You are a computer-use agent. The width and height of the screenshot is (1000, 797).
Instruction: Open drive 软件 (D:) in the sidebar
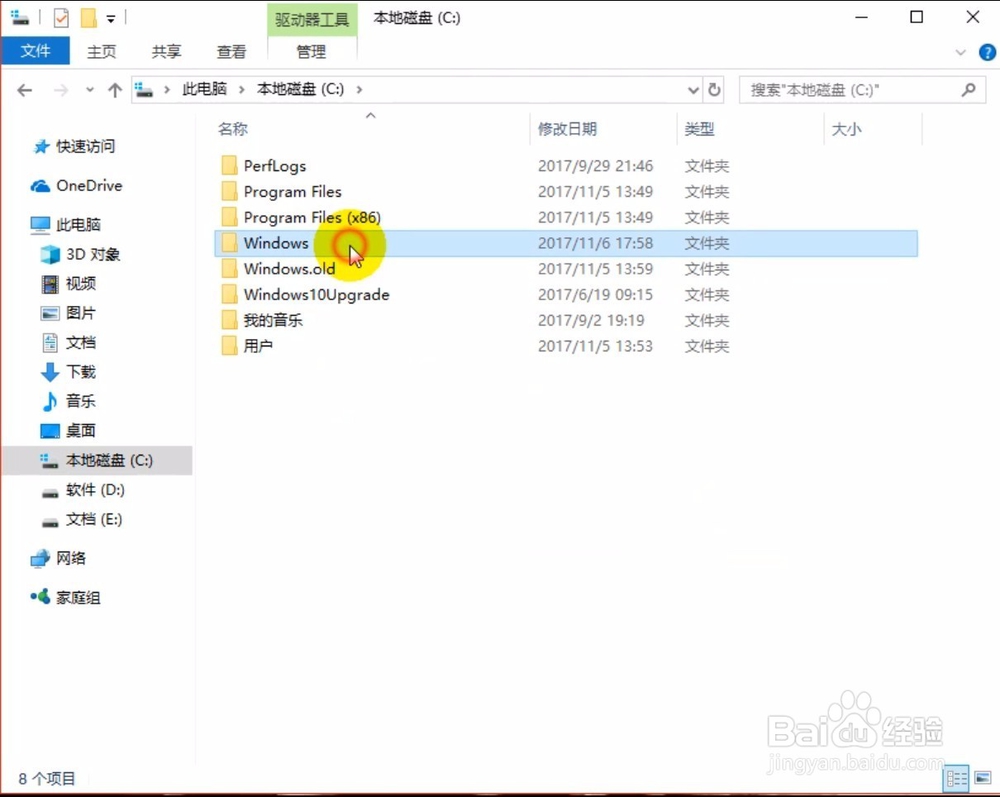pos(95,490)
